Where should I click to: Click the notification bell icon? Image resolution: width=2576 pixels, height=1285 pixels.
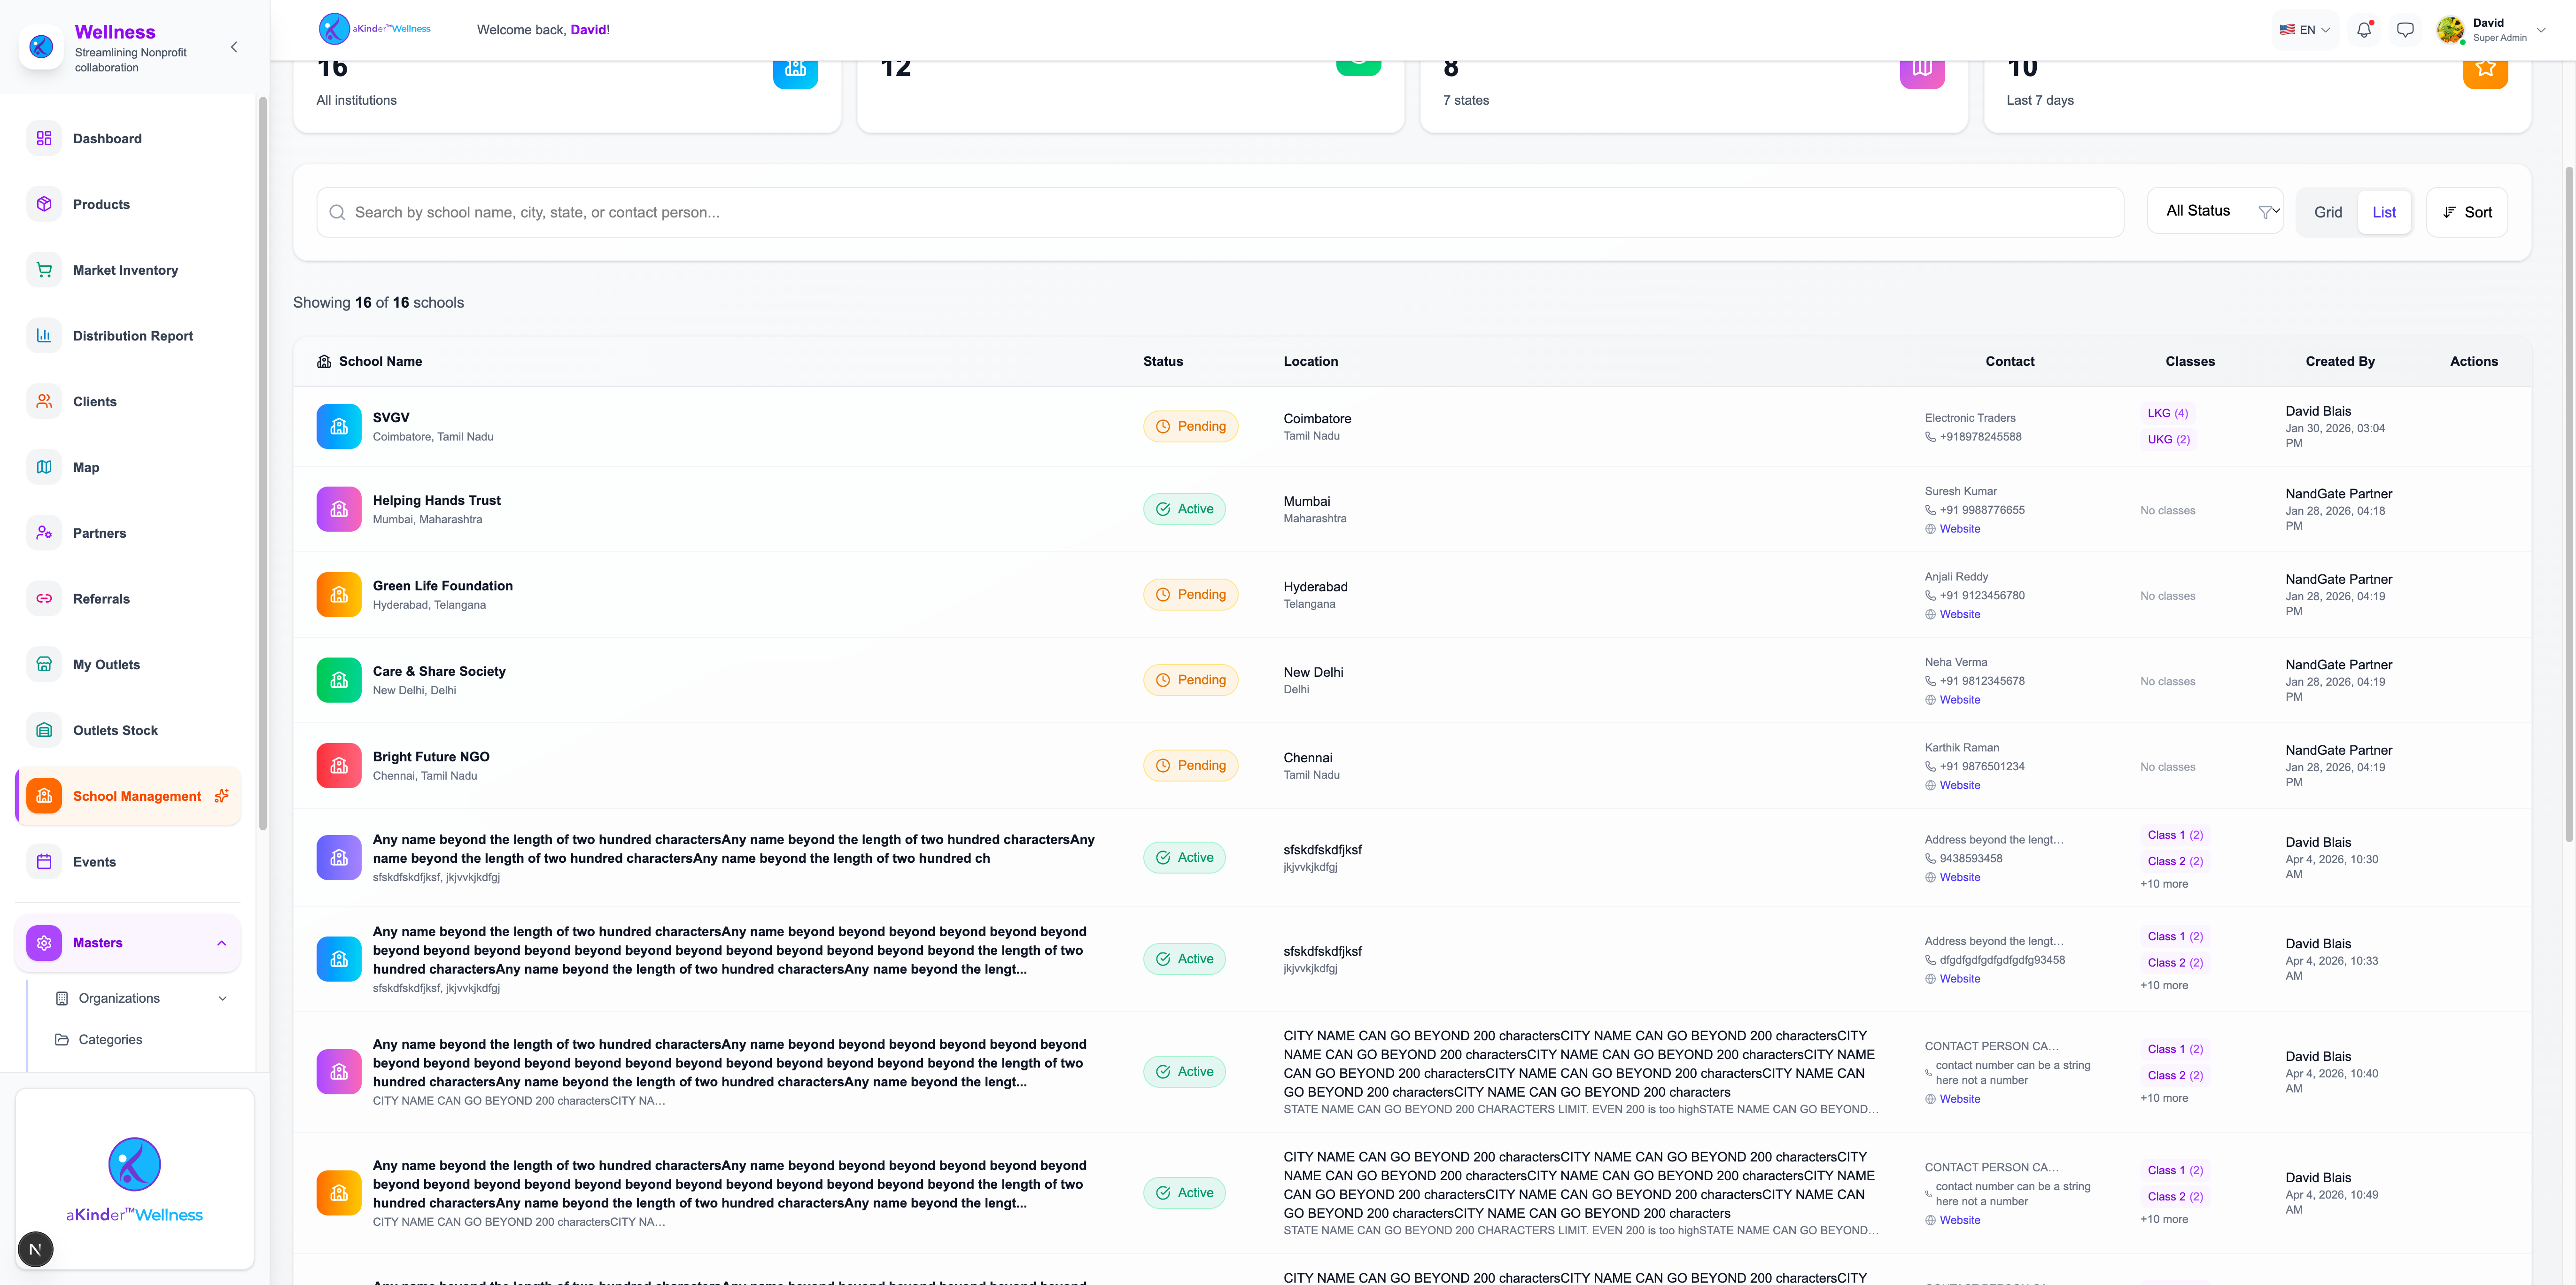(2363, 30)
